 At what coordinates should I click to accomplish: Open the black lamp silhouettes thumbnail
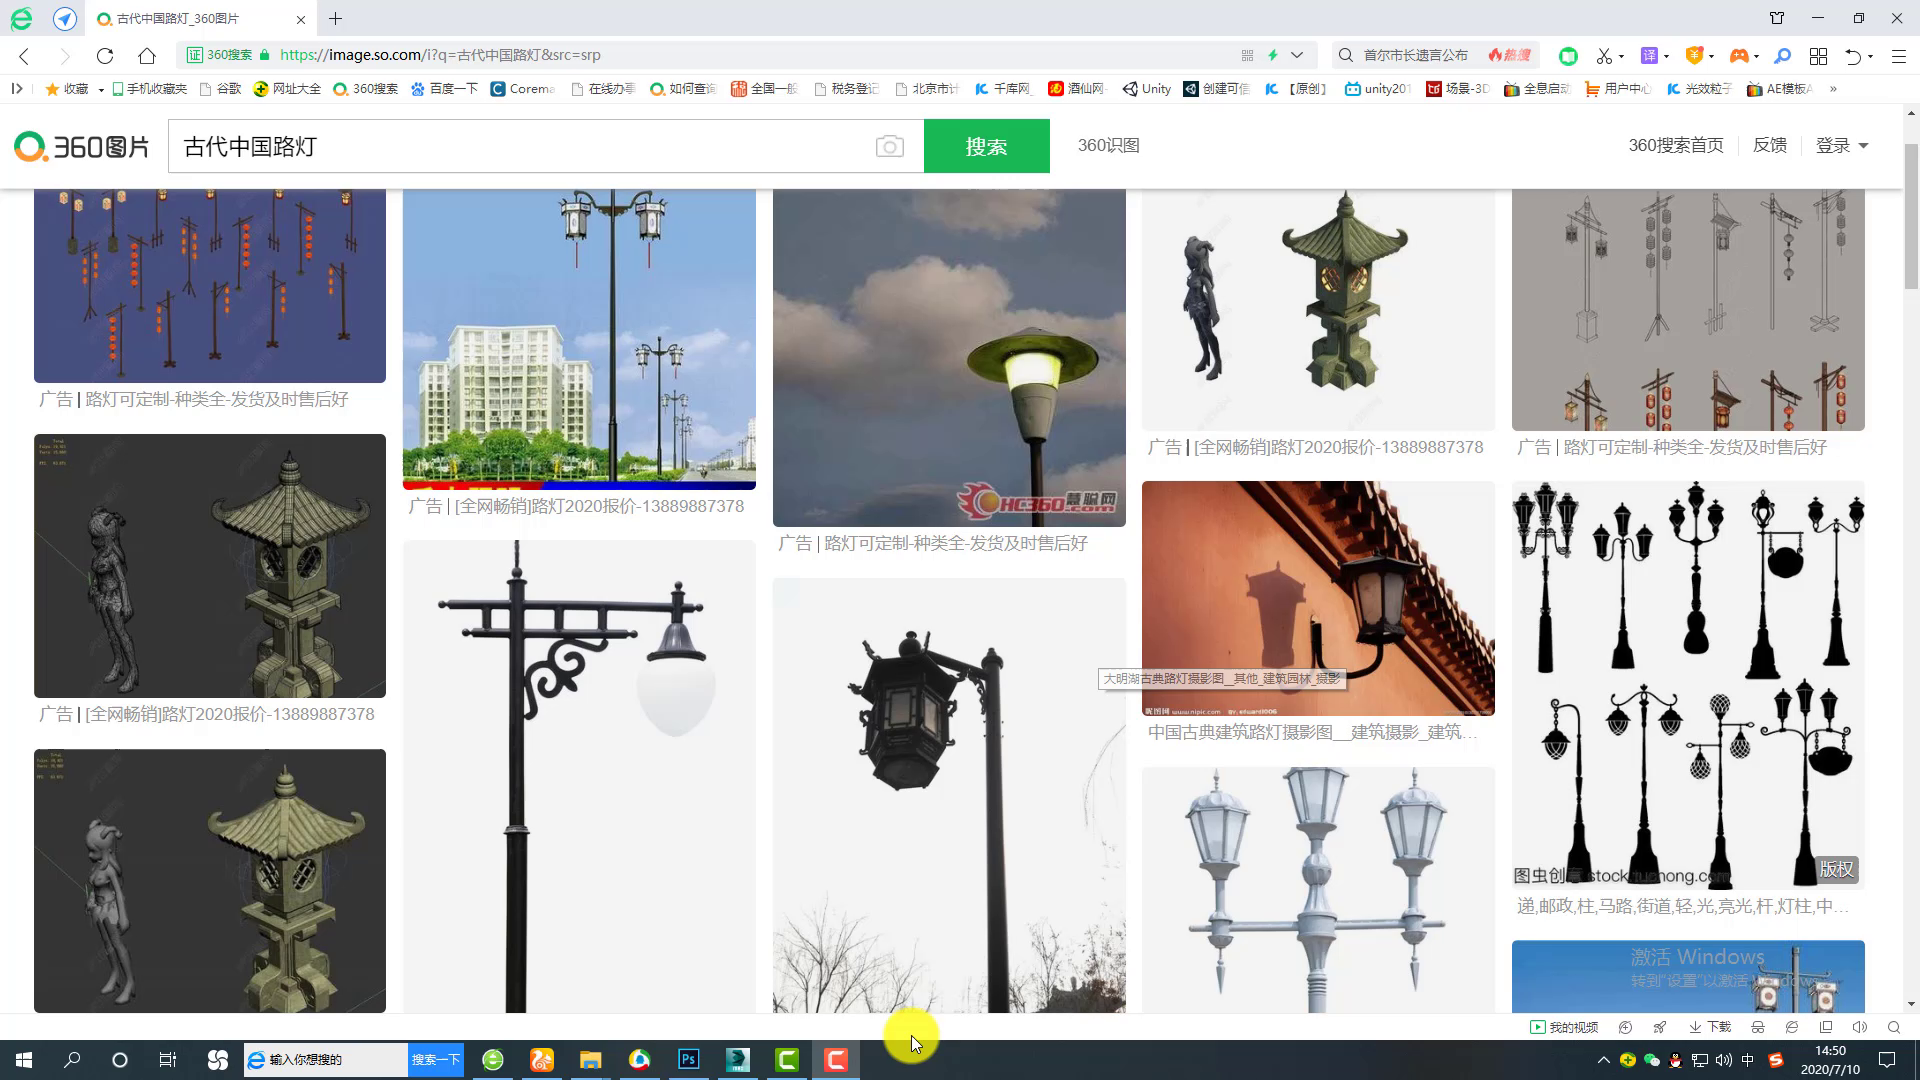click(1688, 685)
